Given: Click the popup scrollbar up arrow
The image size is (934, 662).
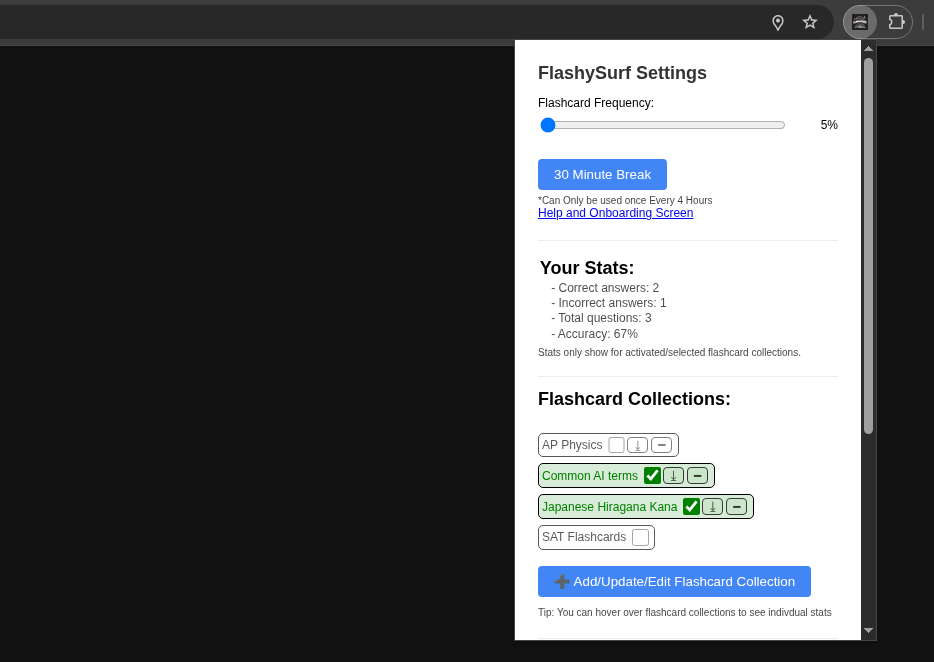Looking at the screenshot, I should click(868, 49).
